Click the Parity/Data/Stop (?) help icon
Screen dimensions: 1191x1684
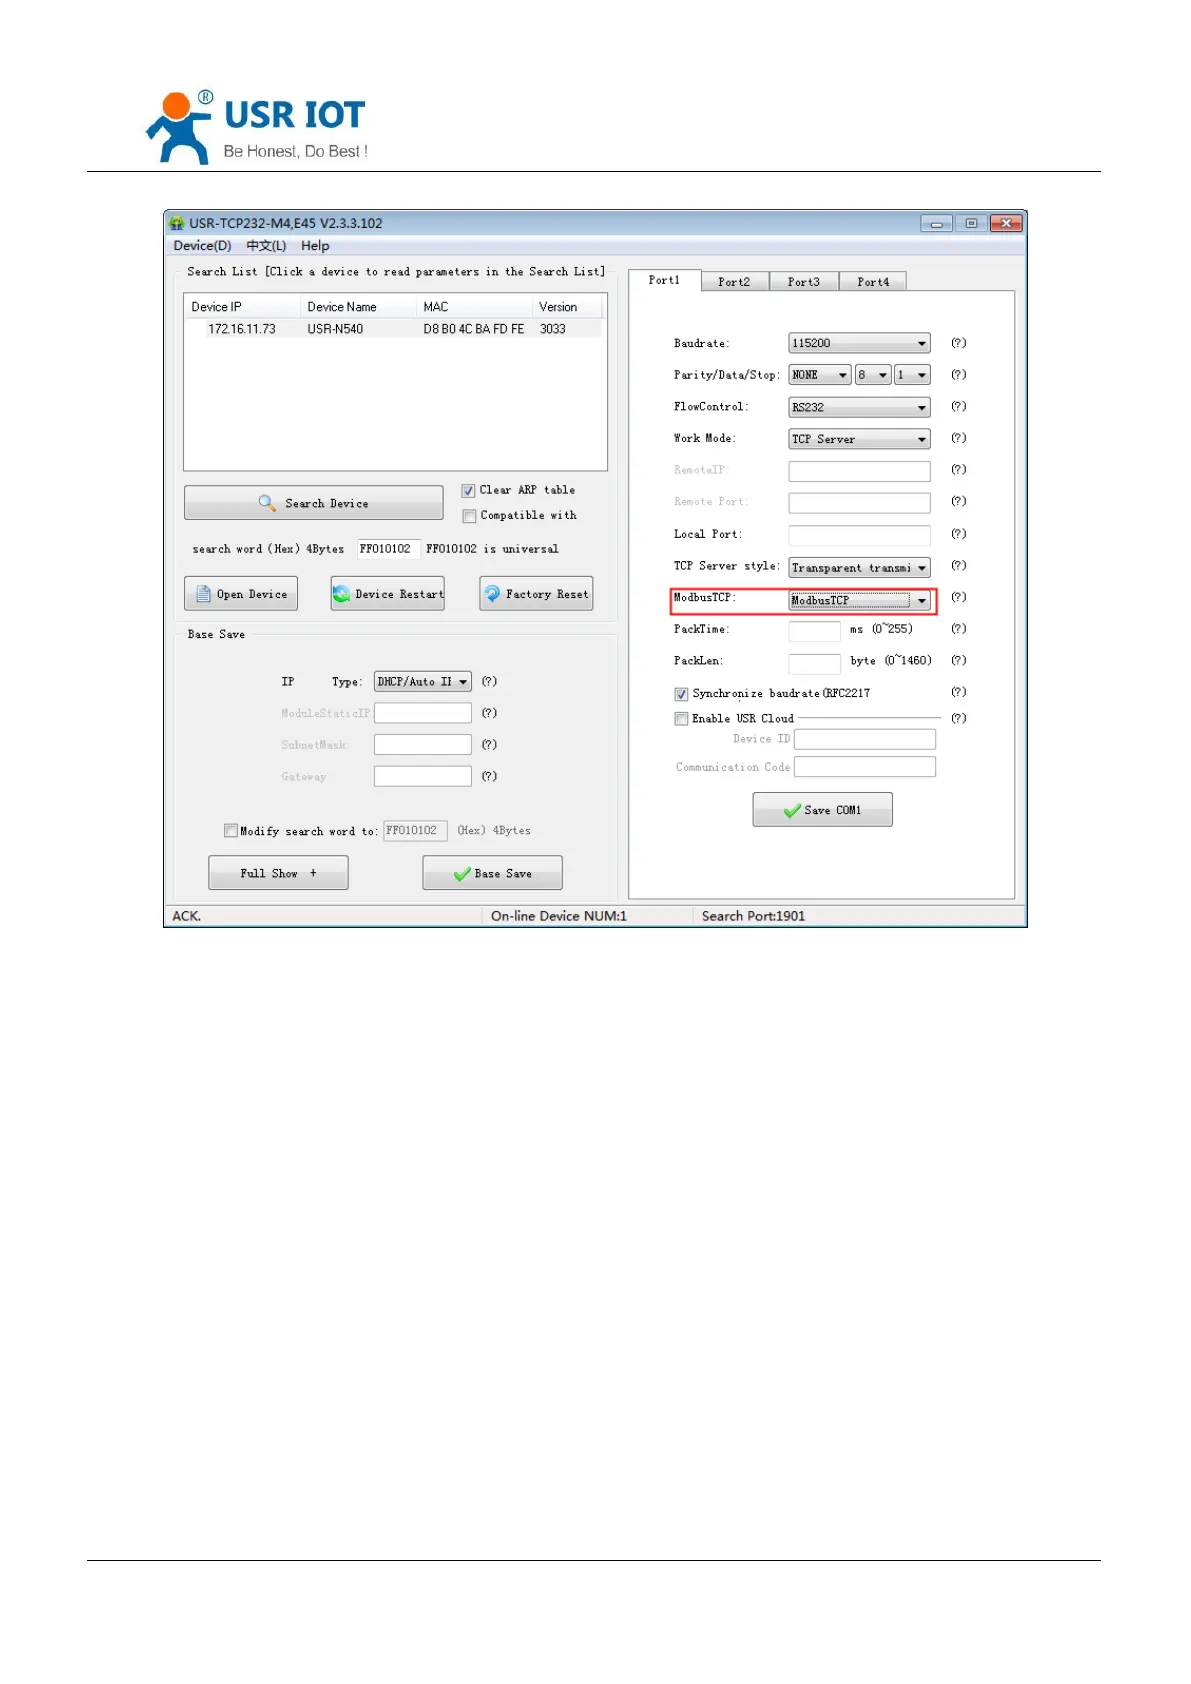pos(959,375)
